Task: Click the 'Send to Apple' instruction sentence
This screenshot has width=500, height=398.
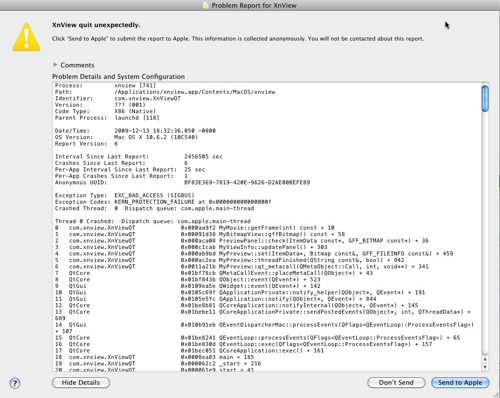Action: click(x=238, y=39)
